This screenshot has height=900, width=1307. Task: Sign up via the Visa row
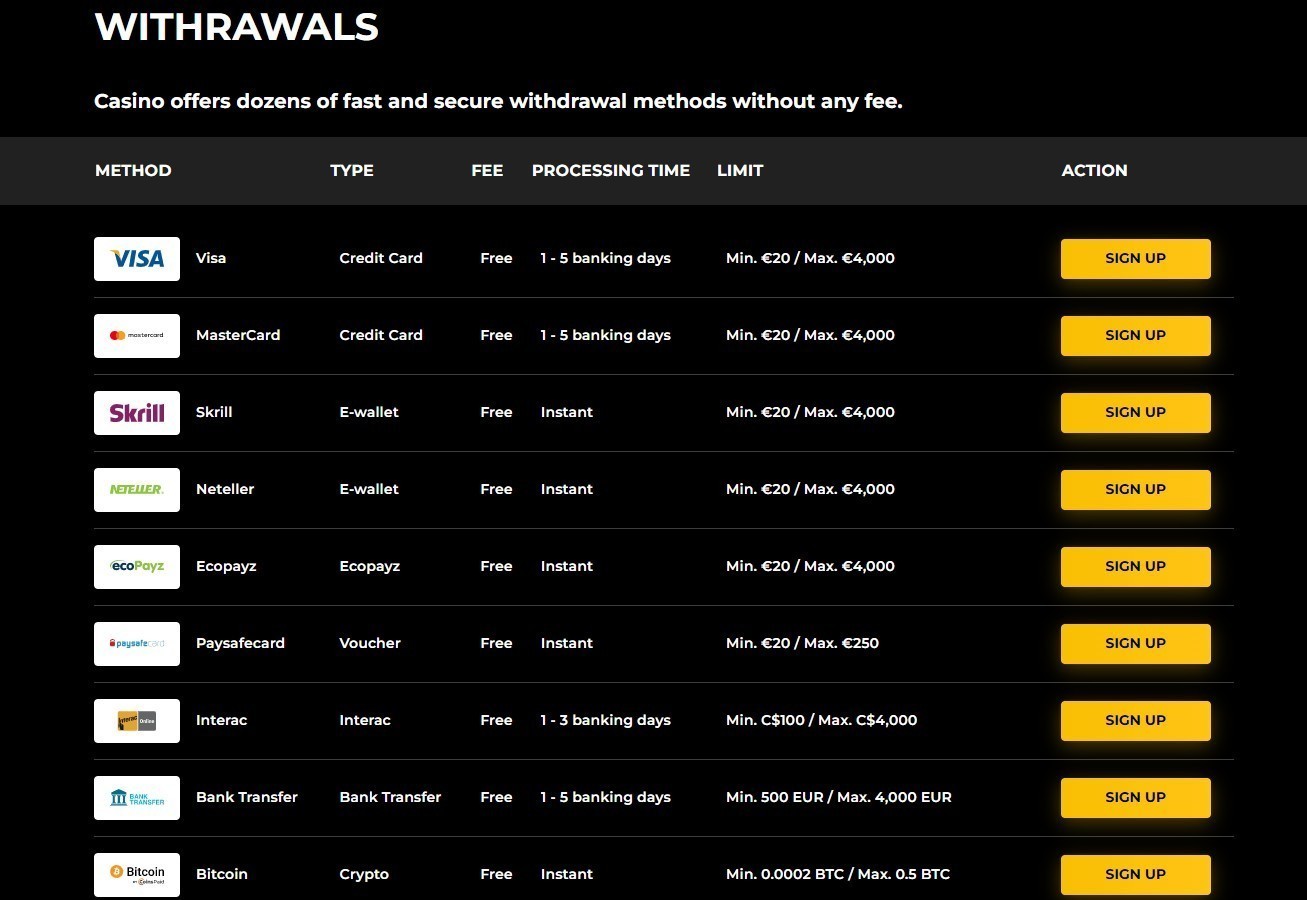pos(1136,259)
